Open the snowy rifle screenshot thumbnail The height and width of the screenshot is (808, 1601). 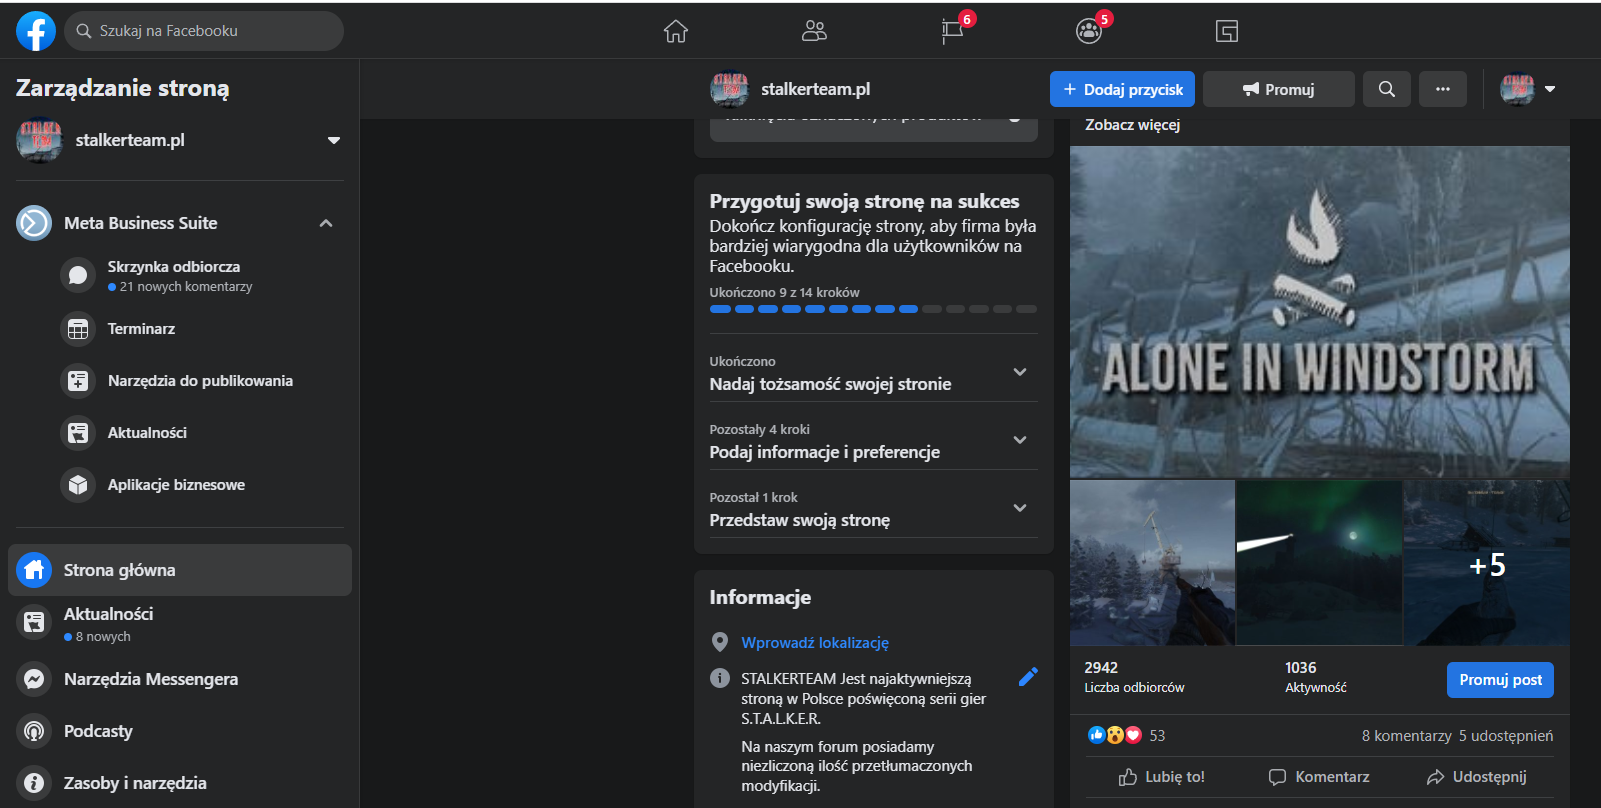1152,563
